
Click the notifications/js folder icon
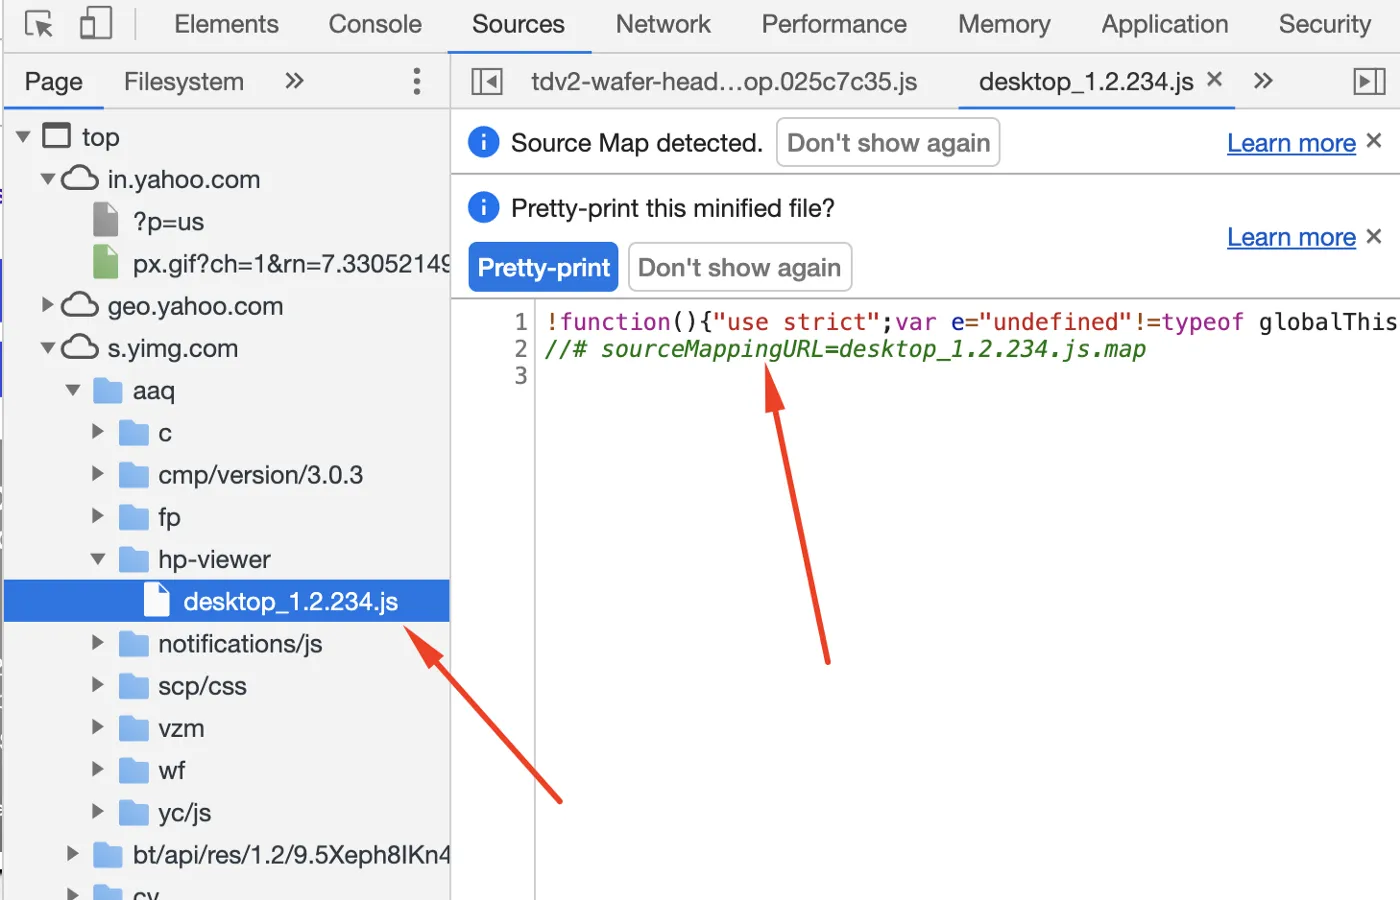click(134, 643)
